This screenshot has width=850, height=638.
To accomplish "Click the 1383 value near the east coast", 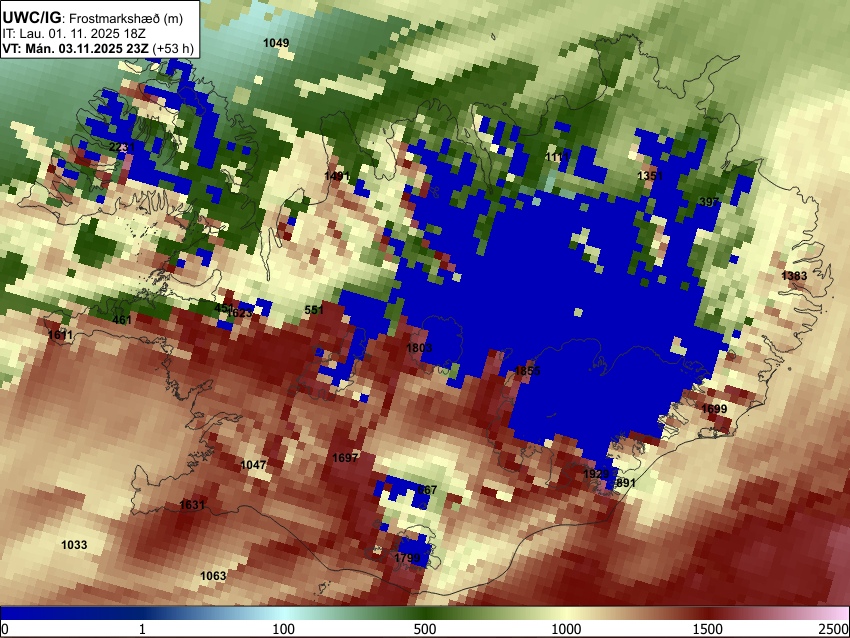I will coord(794,276).
